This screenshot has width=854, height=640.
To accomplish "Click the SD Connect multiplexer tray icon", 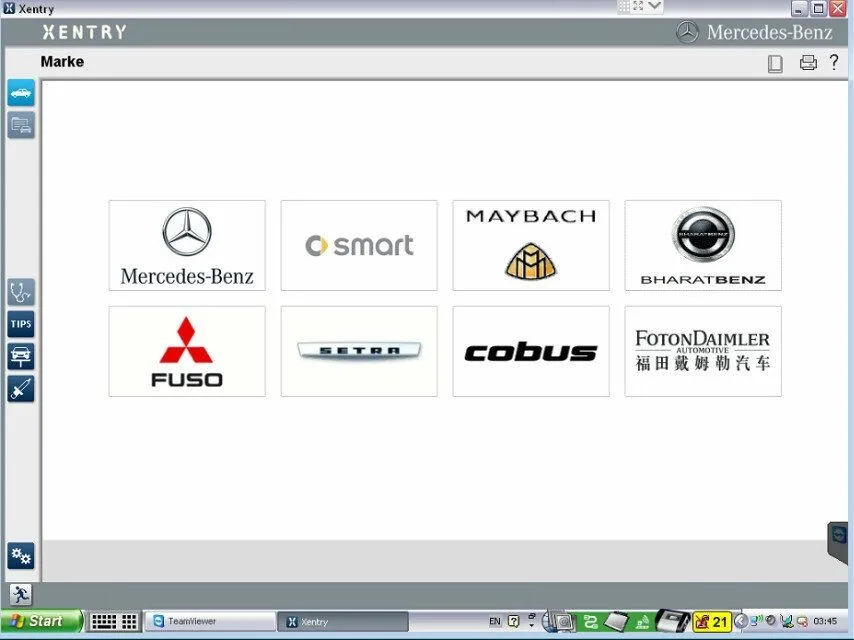I will [x=672, y=620].
